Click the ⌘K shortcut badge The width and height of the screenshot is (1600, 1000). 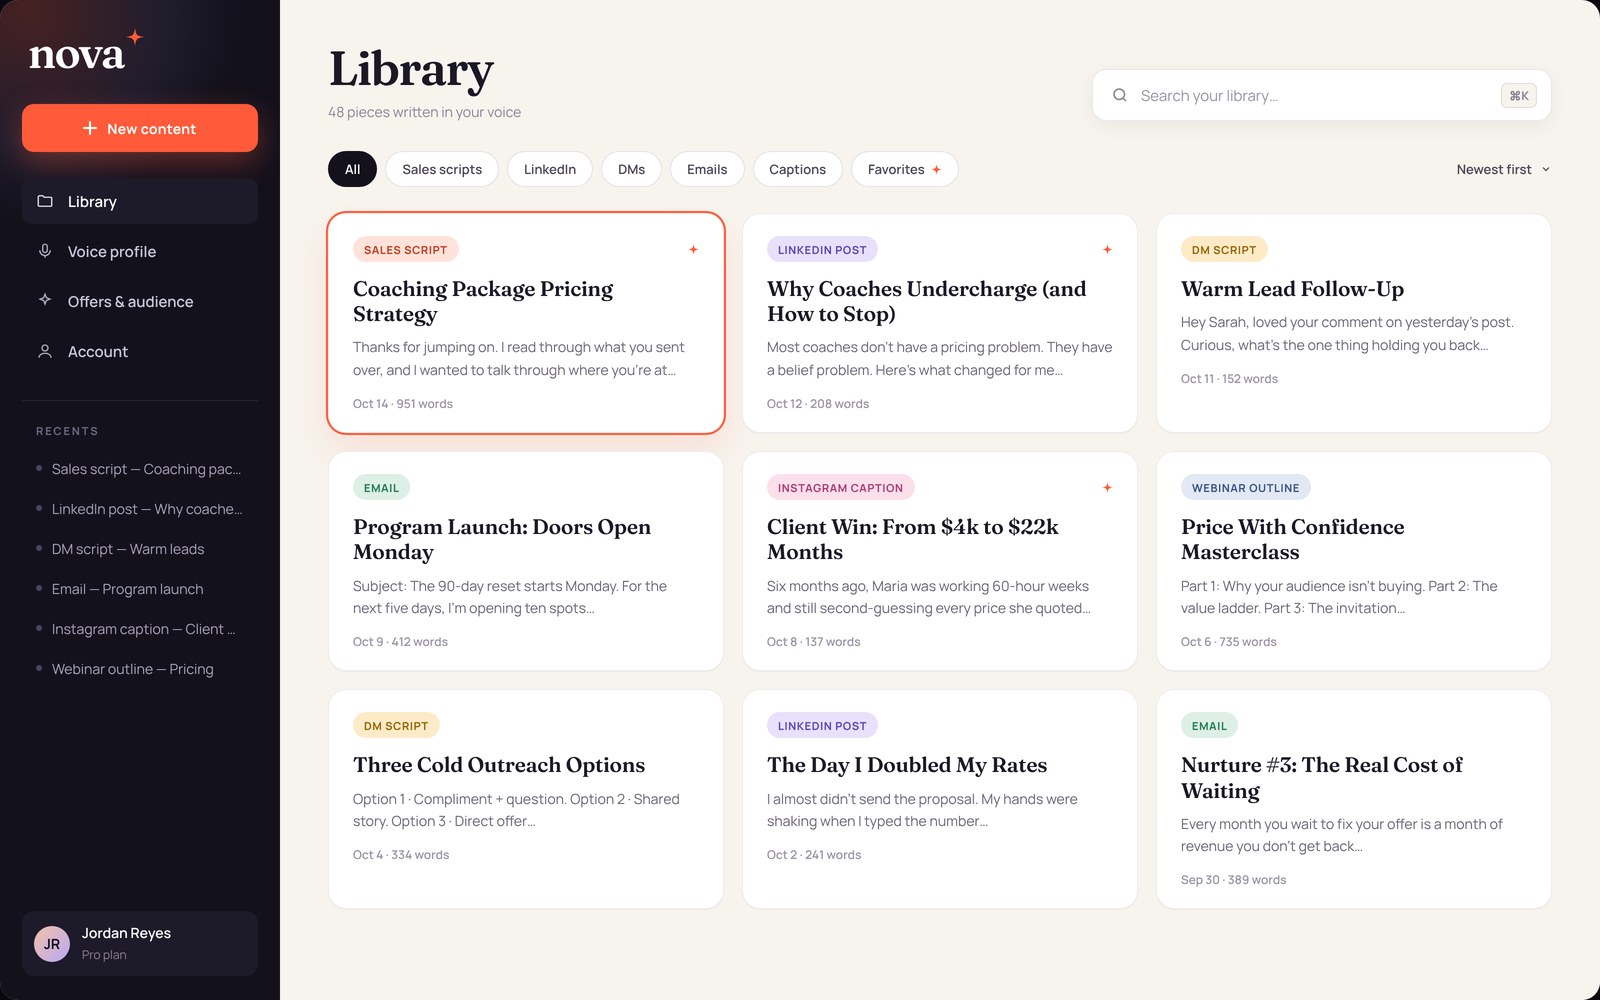pos(1518,95)
